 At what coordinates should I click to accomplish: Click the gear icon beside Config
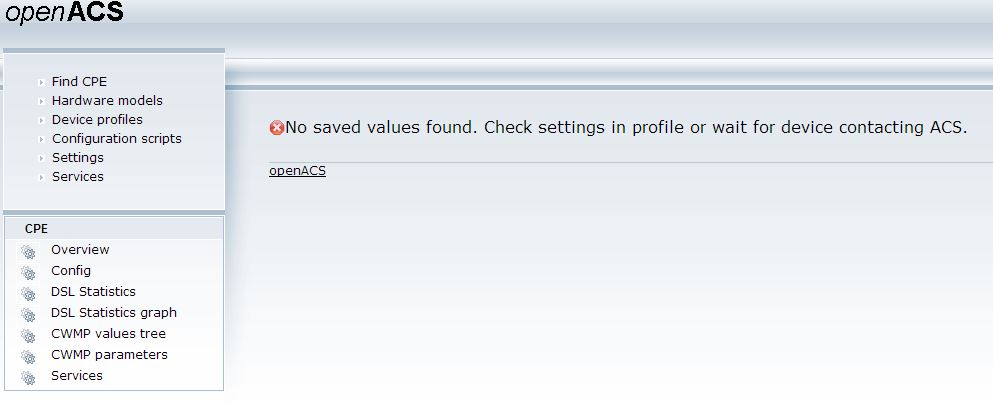(x=28, y=272)
